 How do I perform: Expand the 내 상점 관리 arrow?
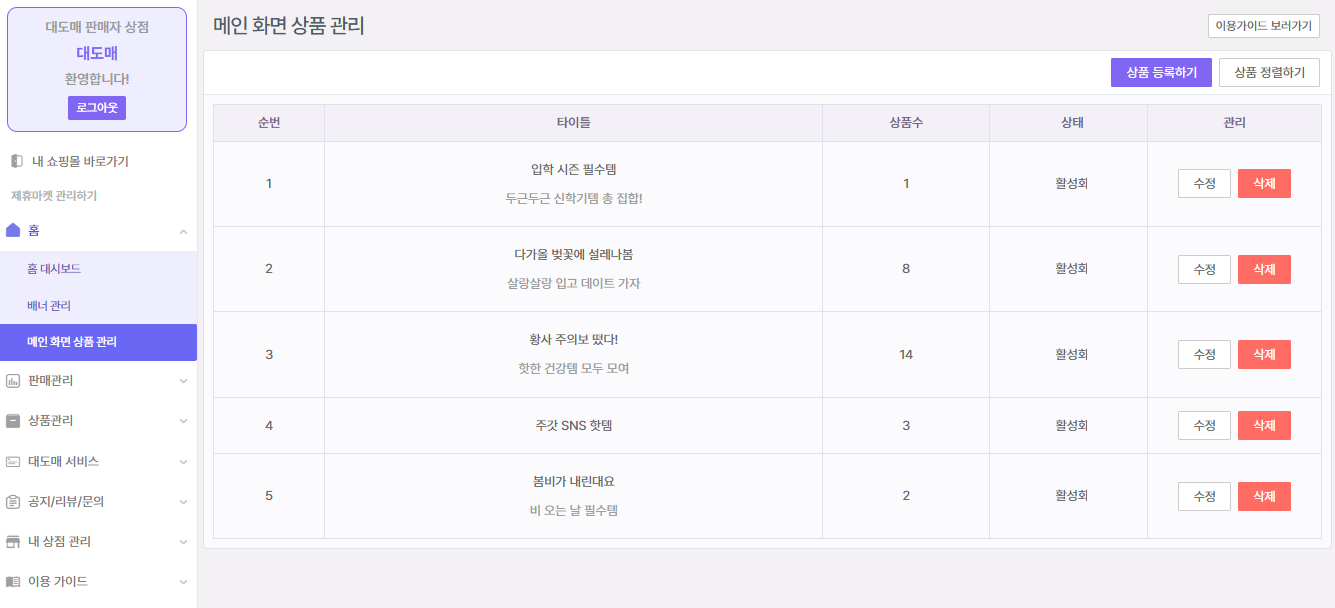point(183,542)
